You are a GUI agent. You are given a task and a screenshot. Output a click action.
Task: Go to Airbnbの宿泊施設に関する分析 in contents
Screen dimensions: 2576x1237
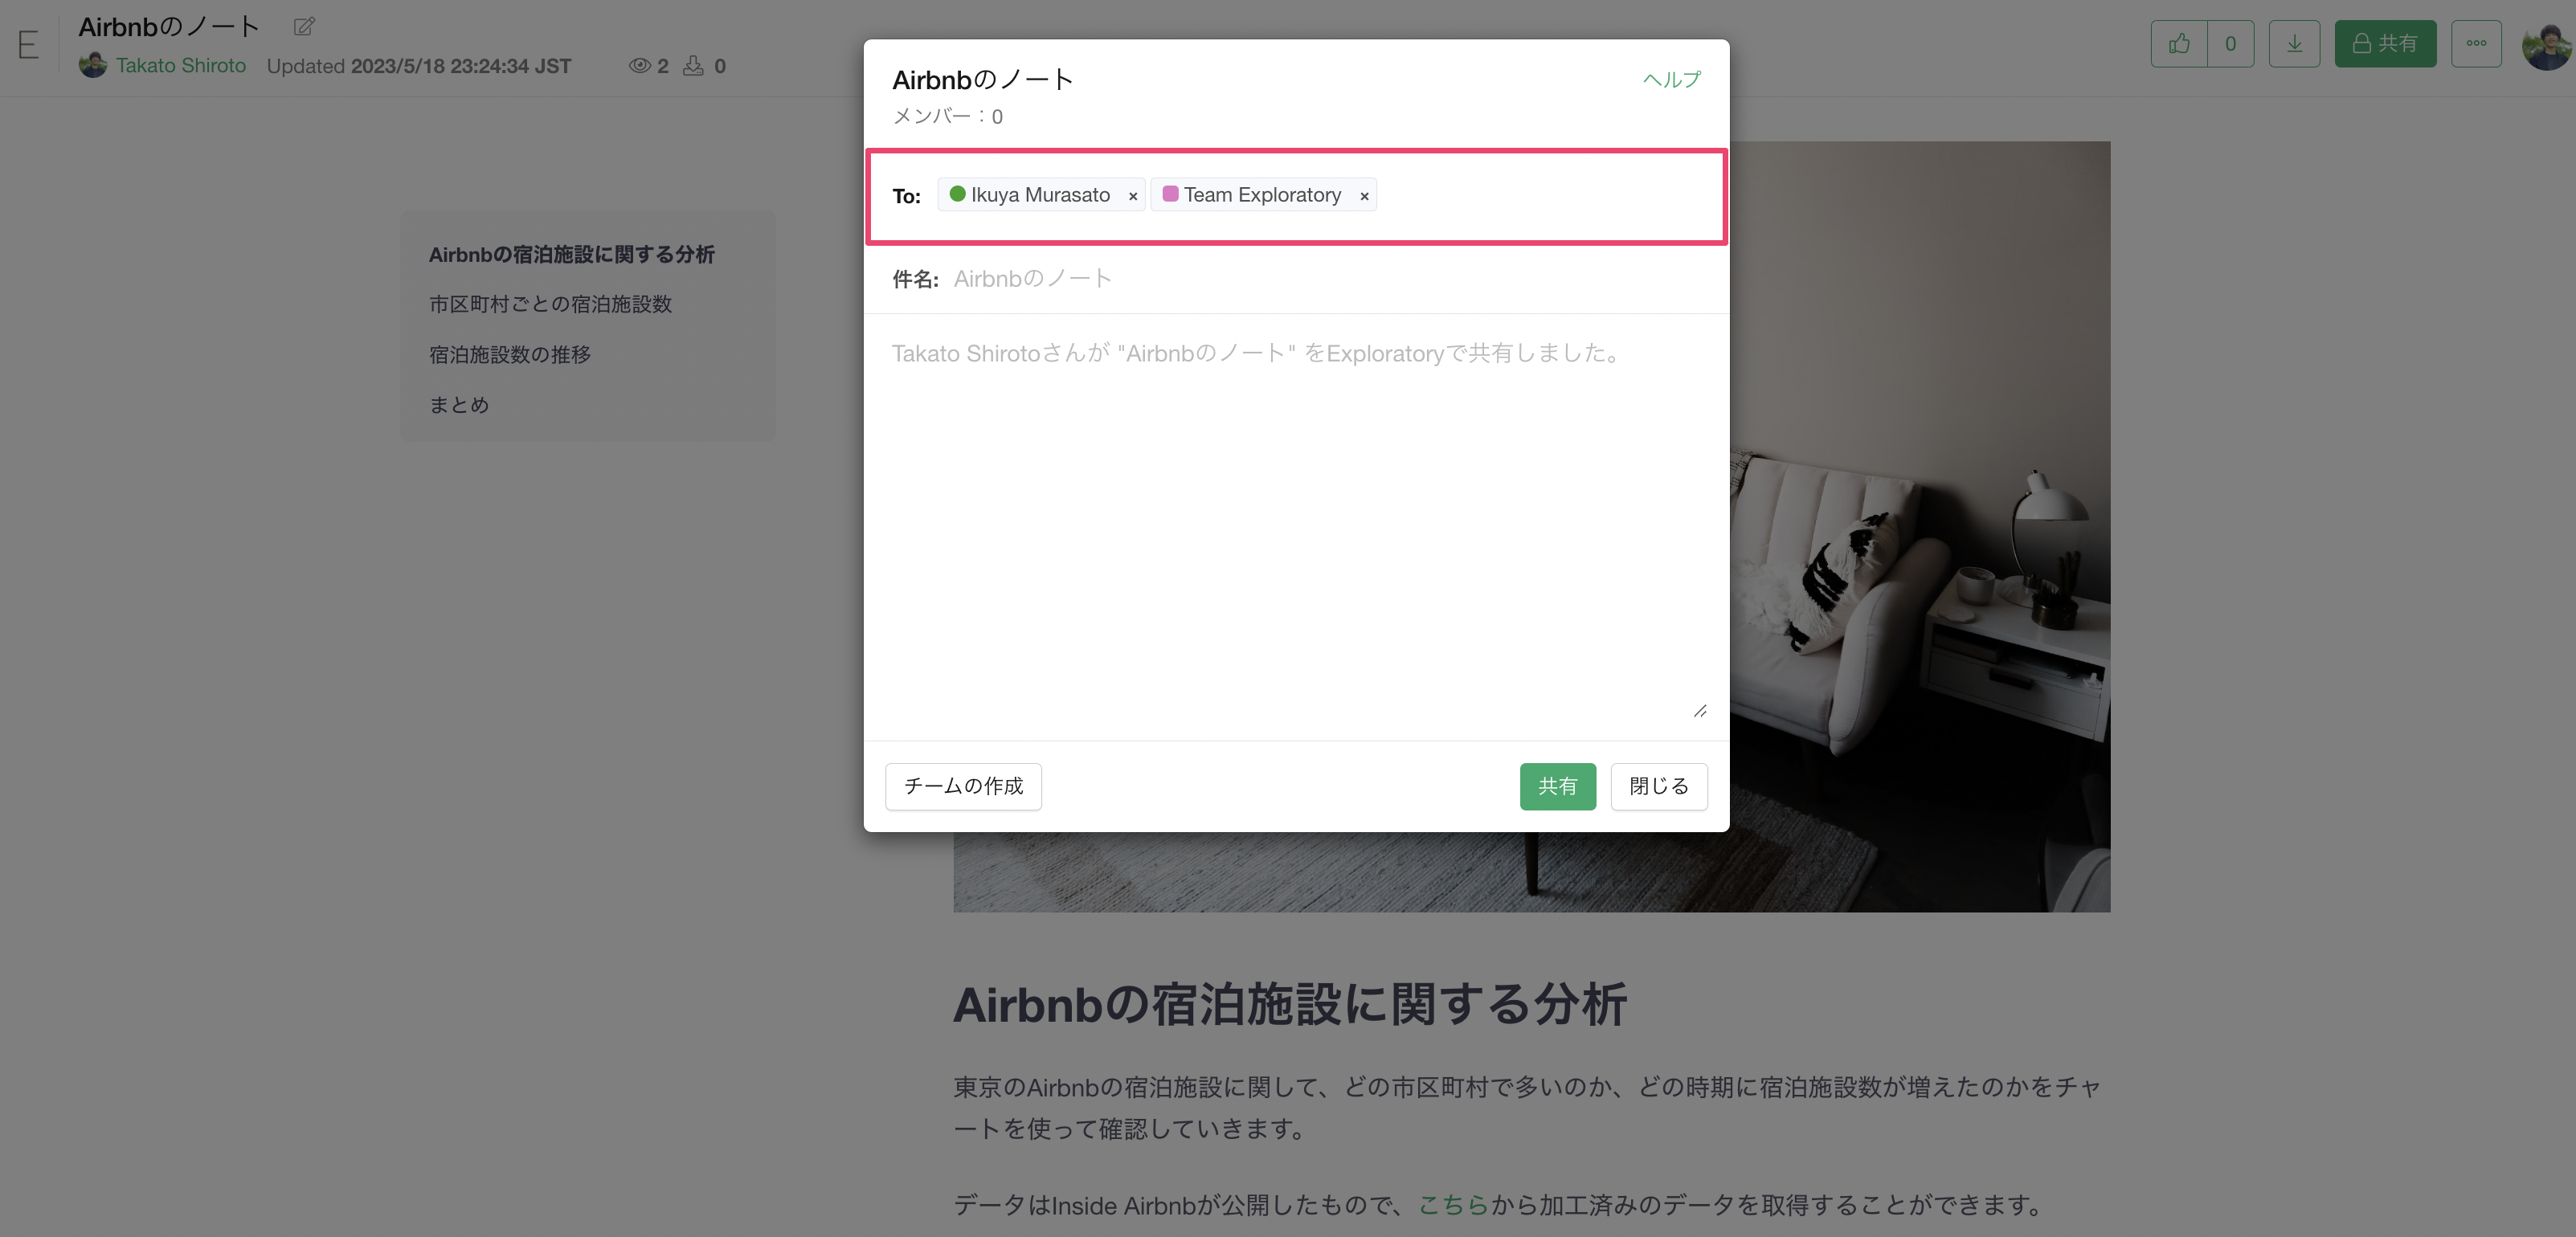pos(571,255)
